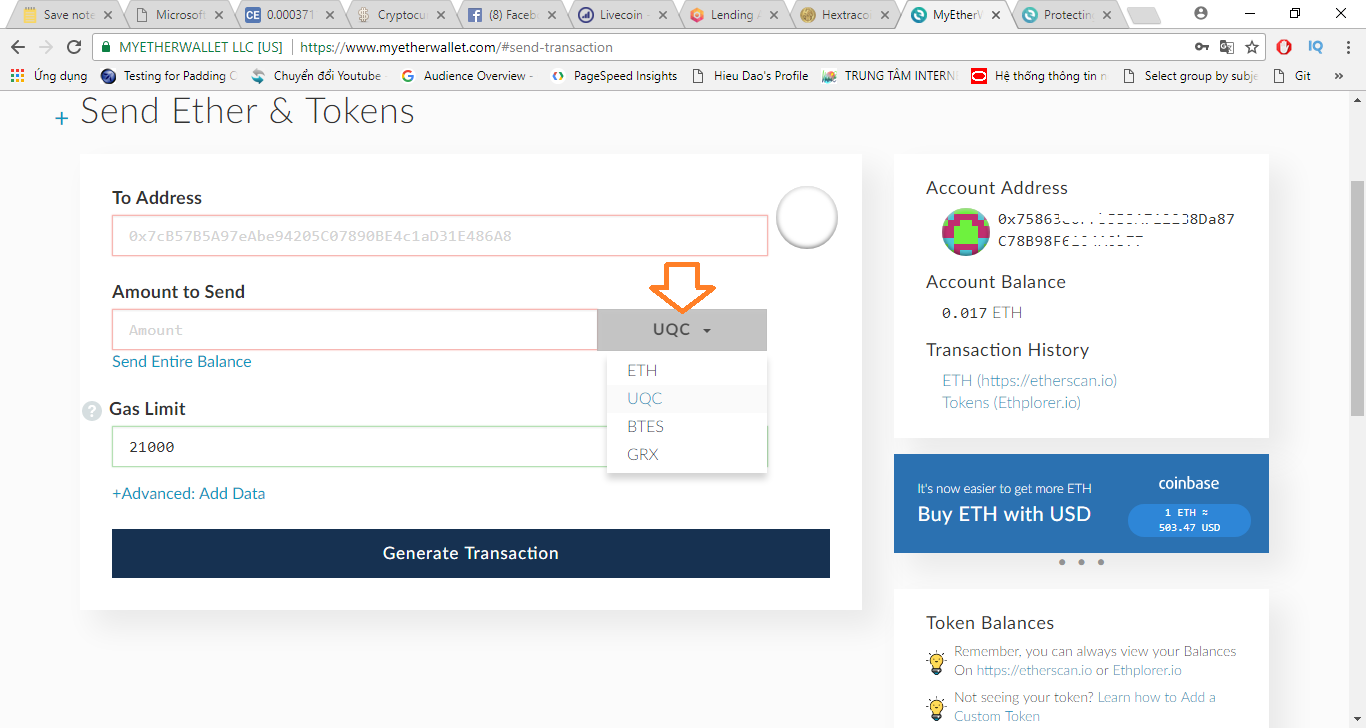Reload the page with the refresh icon
1366x728 pixels.
click(73, 47)
